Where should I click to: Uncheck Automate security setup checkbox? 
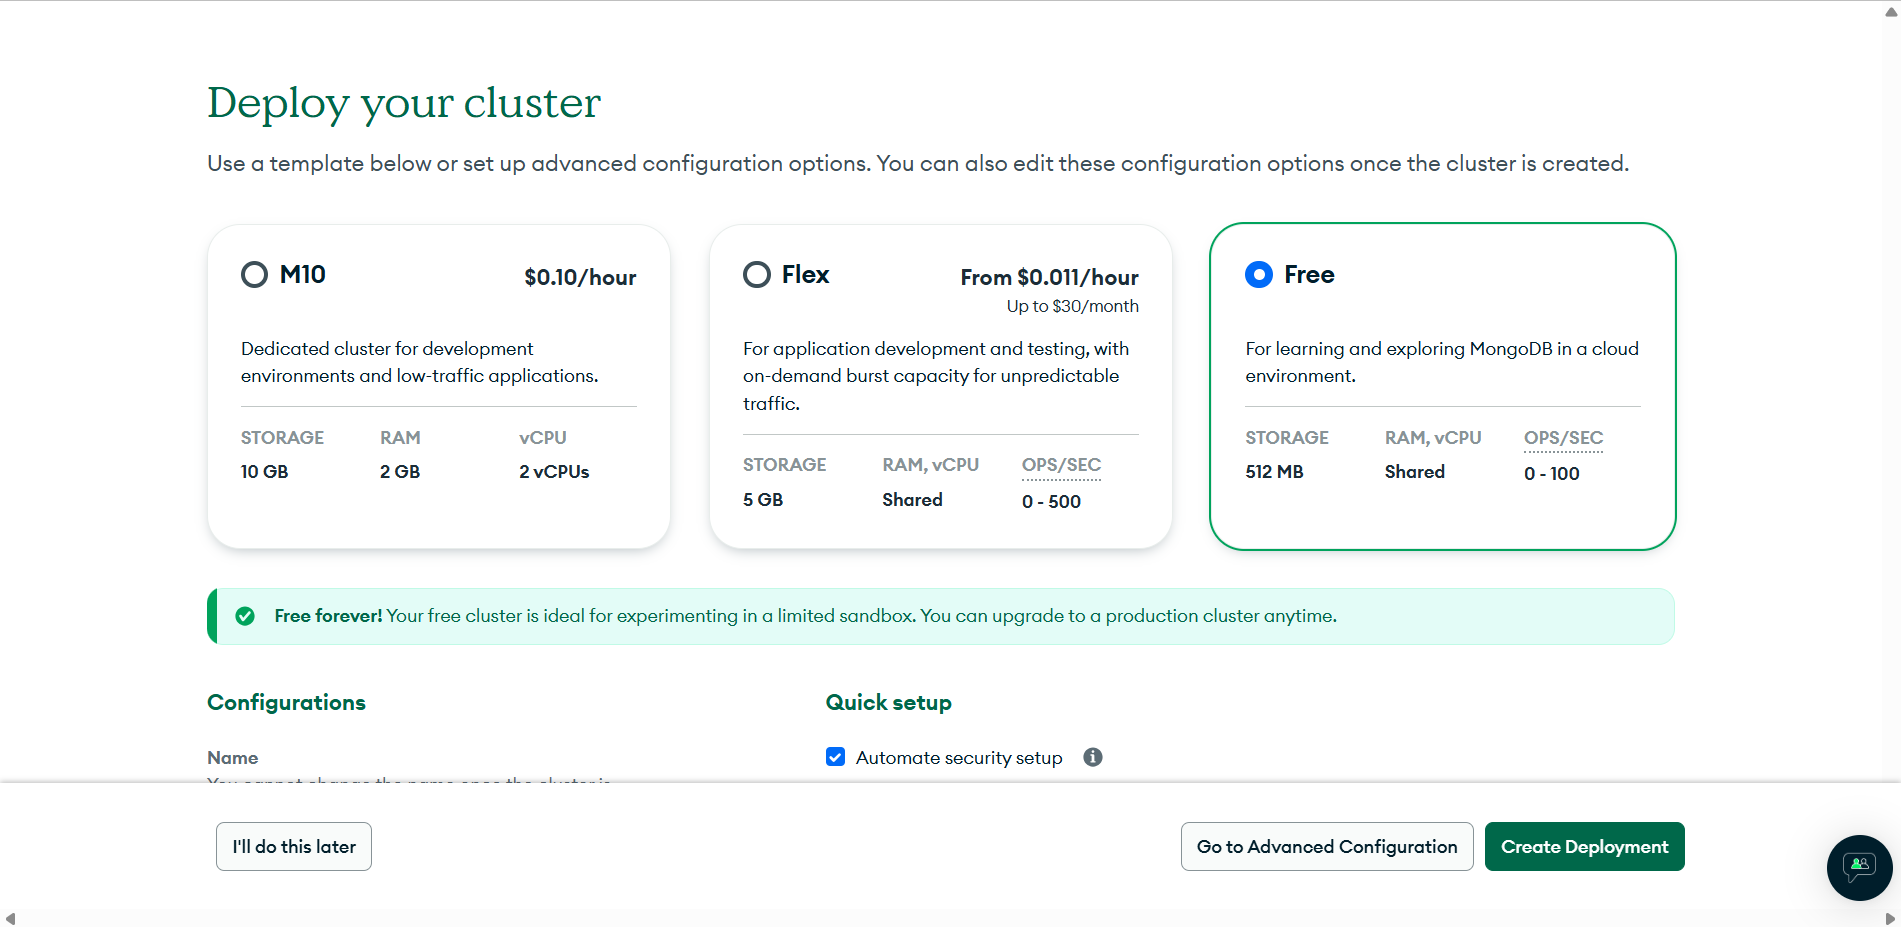point(836,757)
